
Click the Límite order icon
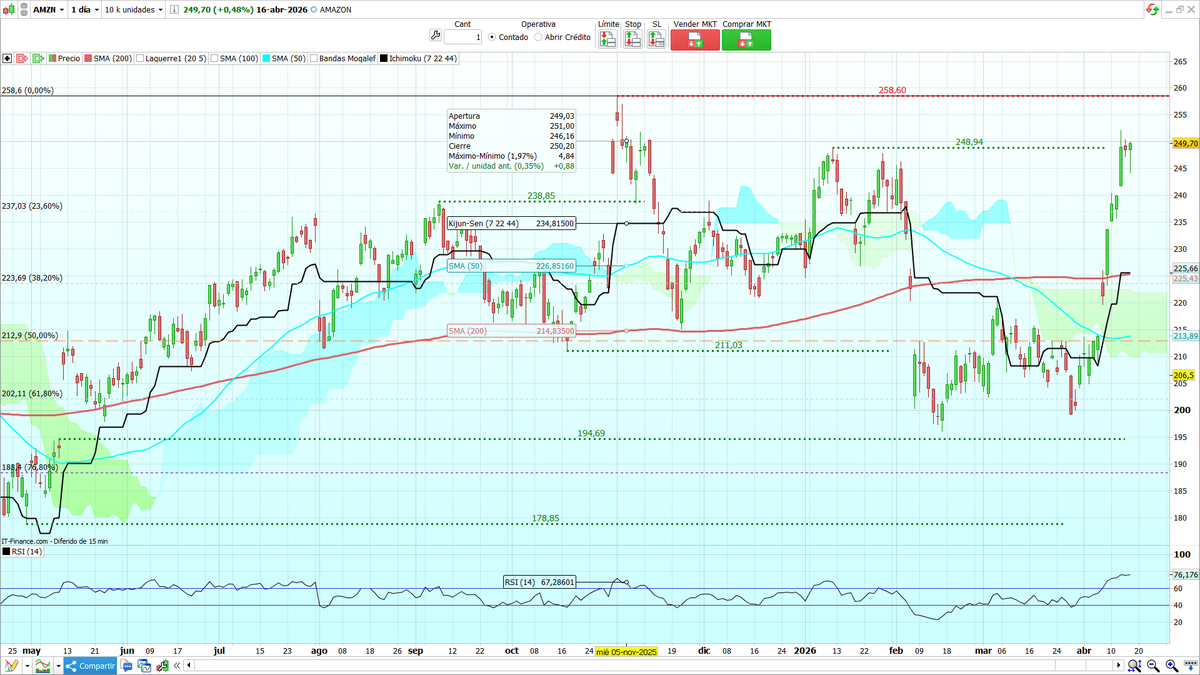(608, 39)
